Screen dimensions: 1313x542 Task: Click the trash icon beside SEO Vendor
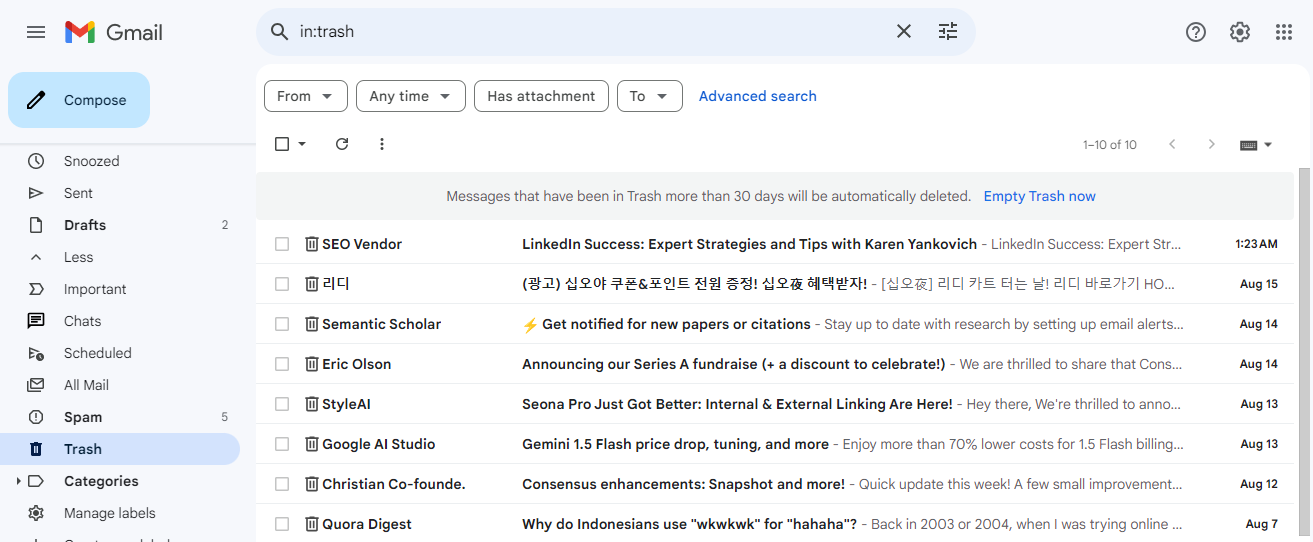[312, 244]
